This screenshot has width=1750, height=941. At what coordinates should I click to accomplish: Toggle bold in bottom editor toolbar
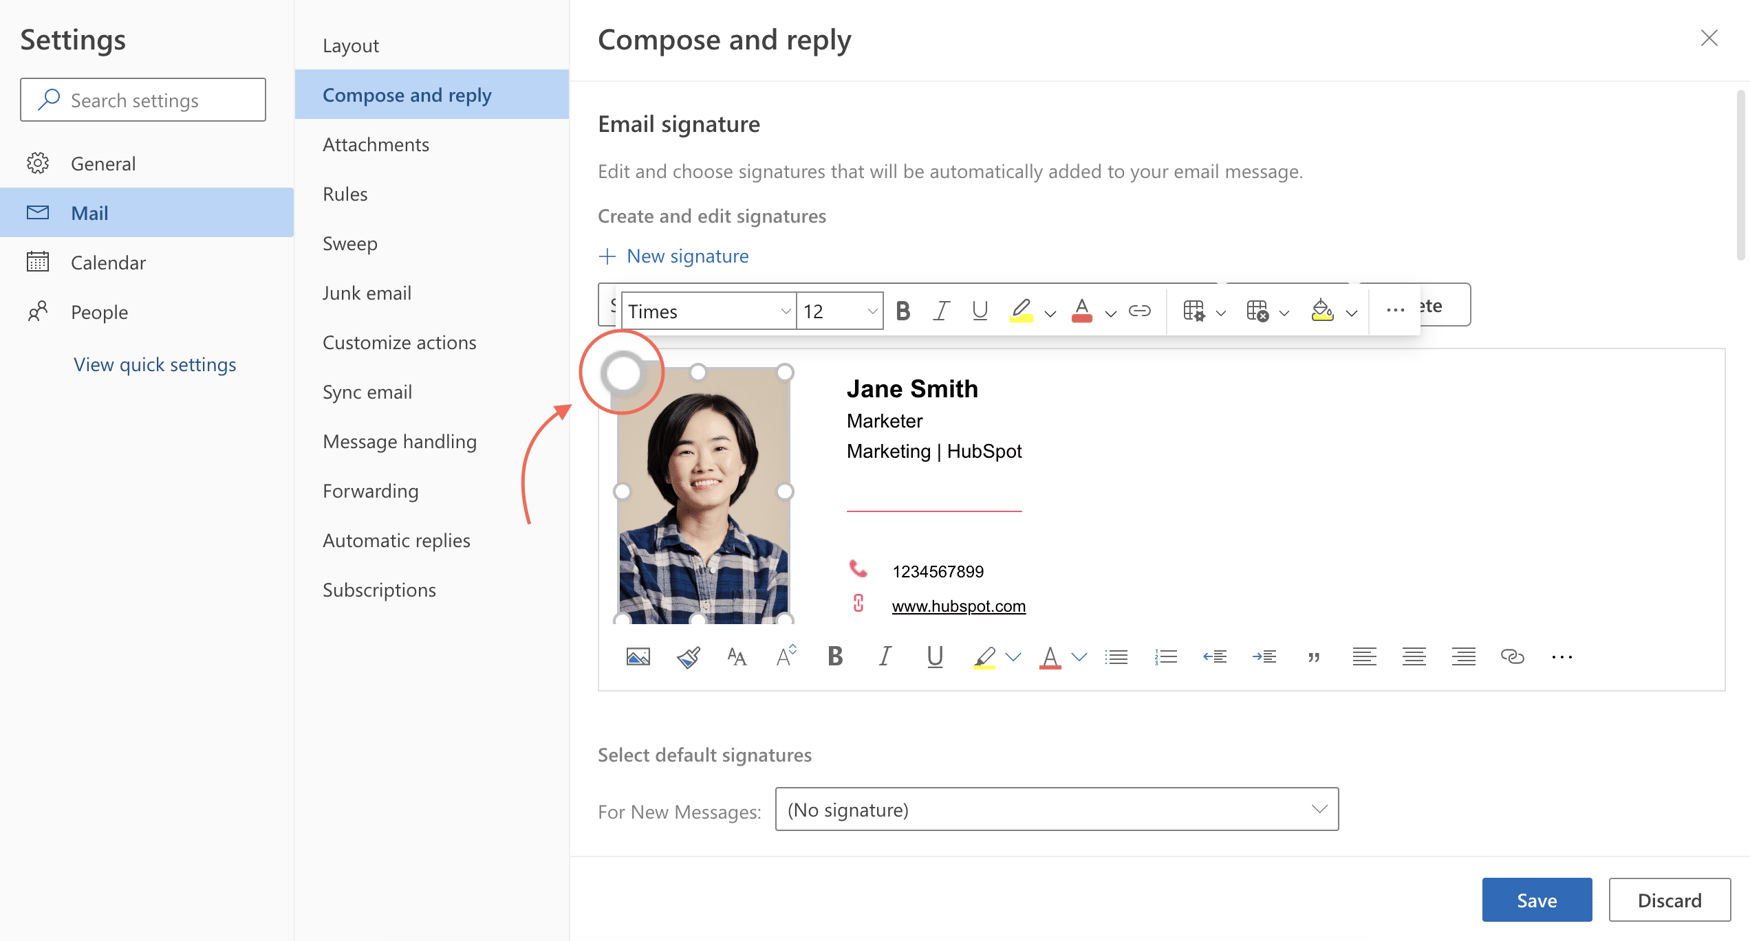click(835, 656)
